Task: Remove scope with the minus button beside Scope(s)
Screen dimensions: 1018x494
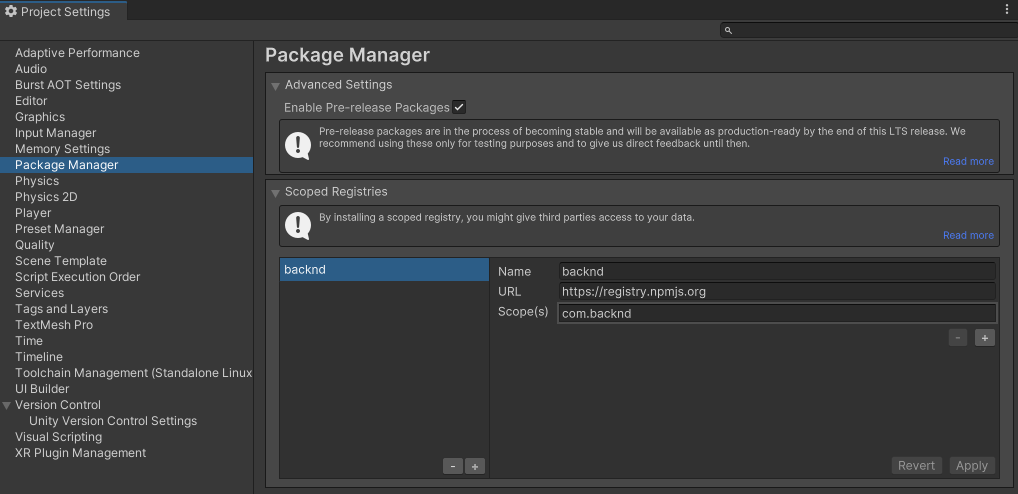Action: (x=958, y=338)
